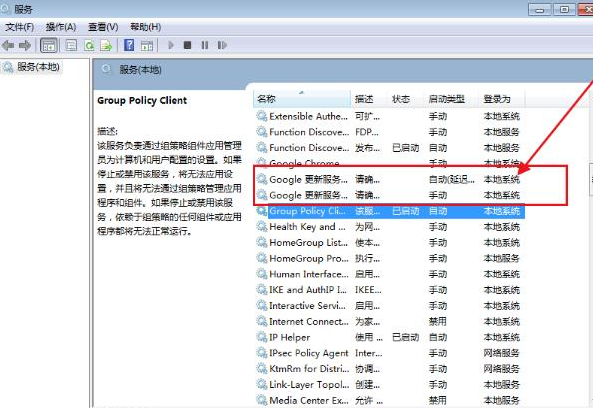
Task: Start the service with the play icon
Action: click(171, 45)
